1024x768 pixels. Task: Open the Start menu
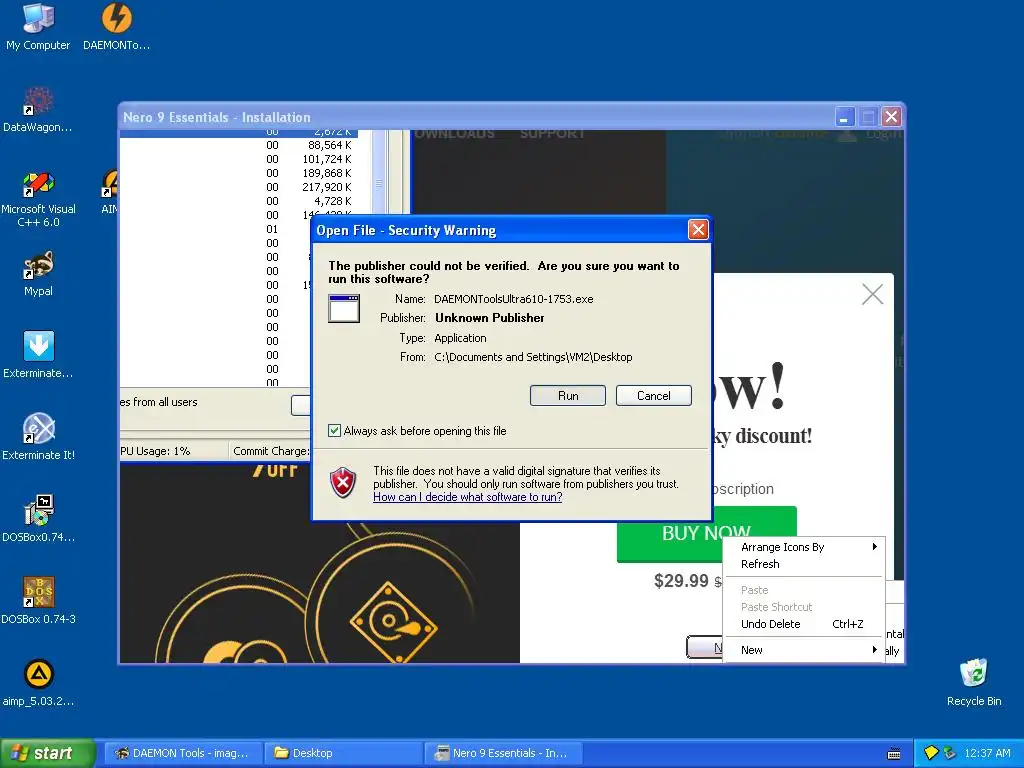point(47,754)
